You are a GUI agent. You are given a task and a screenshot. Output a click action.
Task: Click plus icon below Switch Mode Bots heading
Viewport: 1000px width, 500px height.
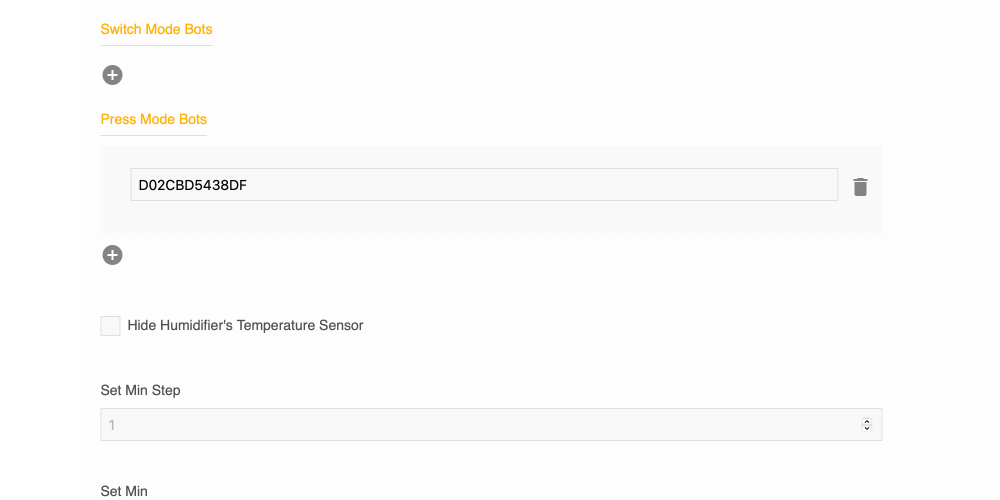[x=112, y=75]
